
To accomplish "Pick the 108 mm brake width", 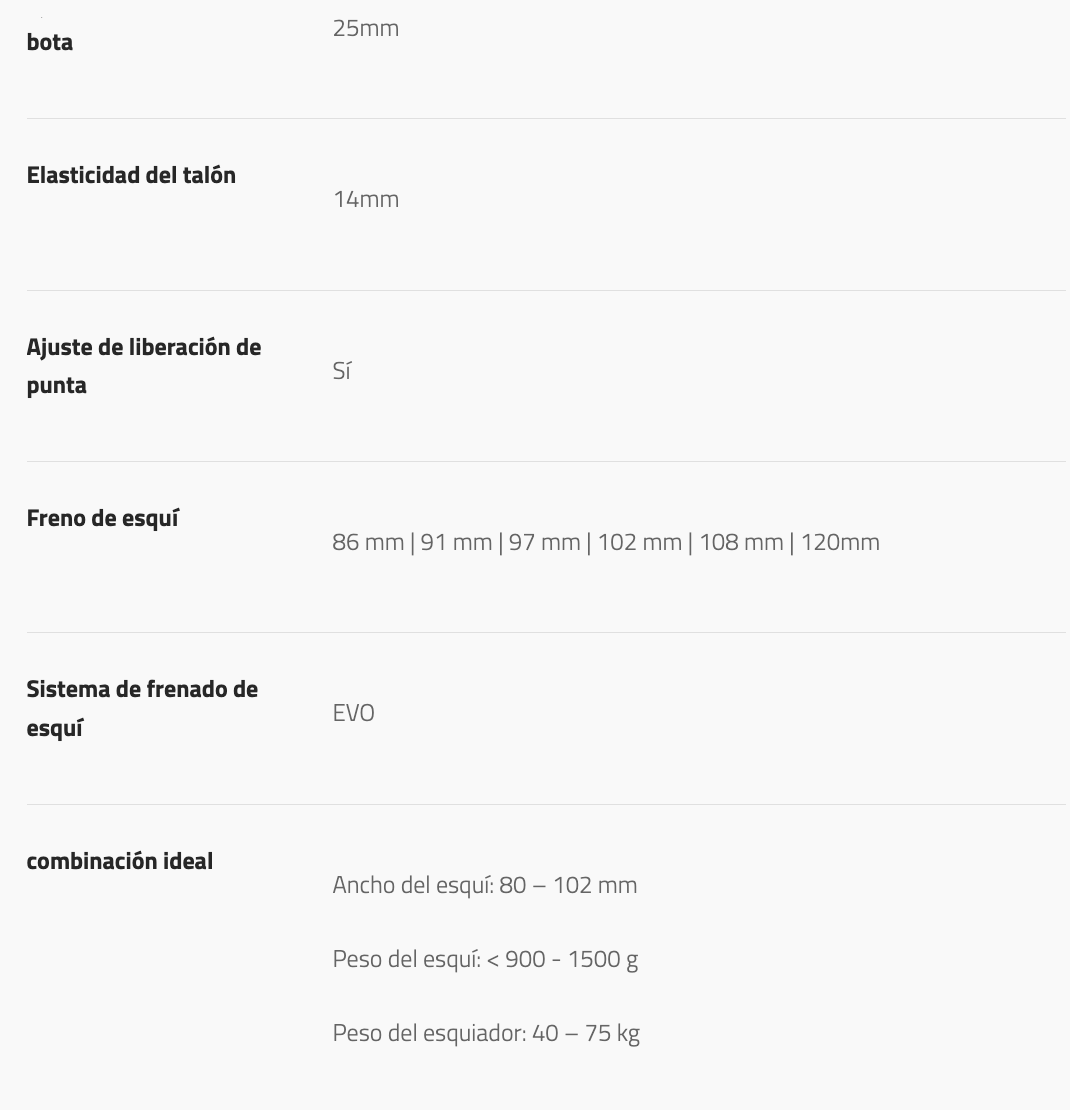I will [741, 542].
